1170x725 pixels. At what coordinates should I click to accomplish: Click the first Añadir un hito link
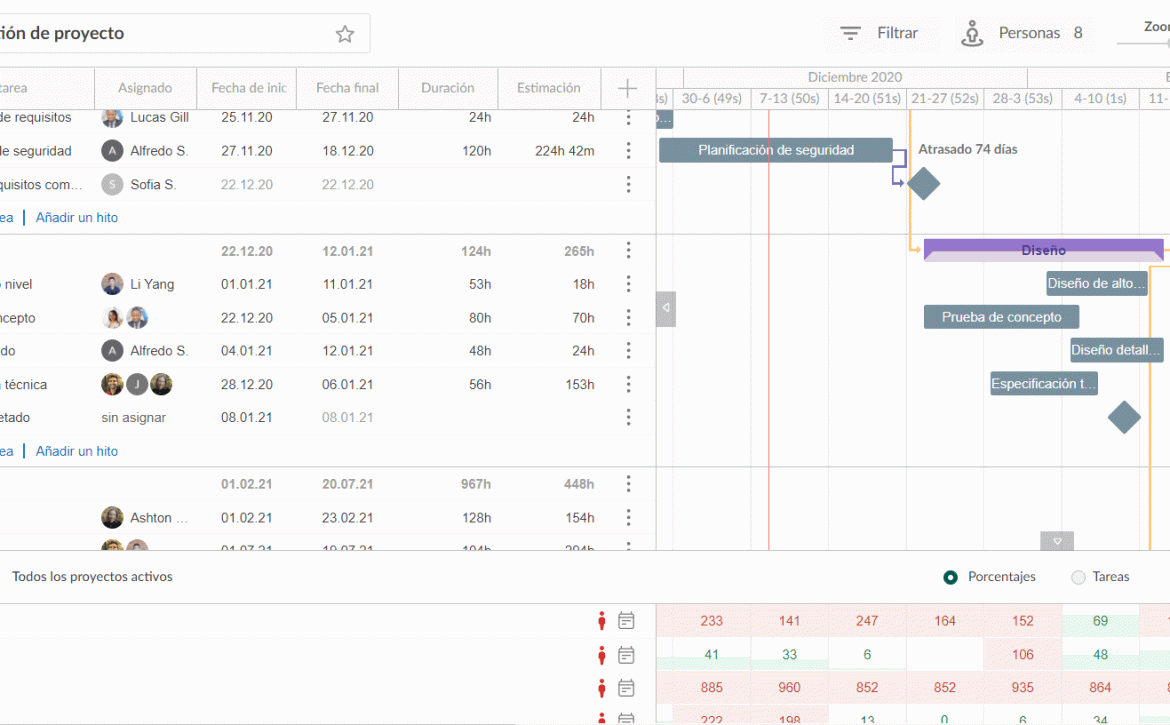77,217
